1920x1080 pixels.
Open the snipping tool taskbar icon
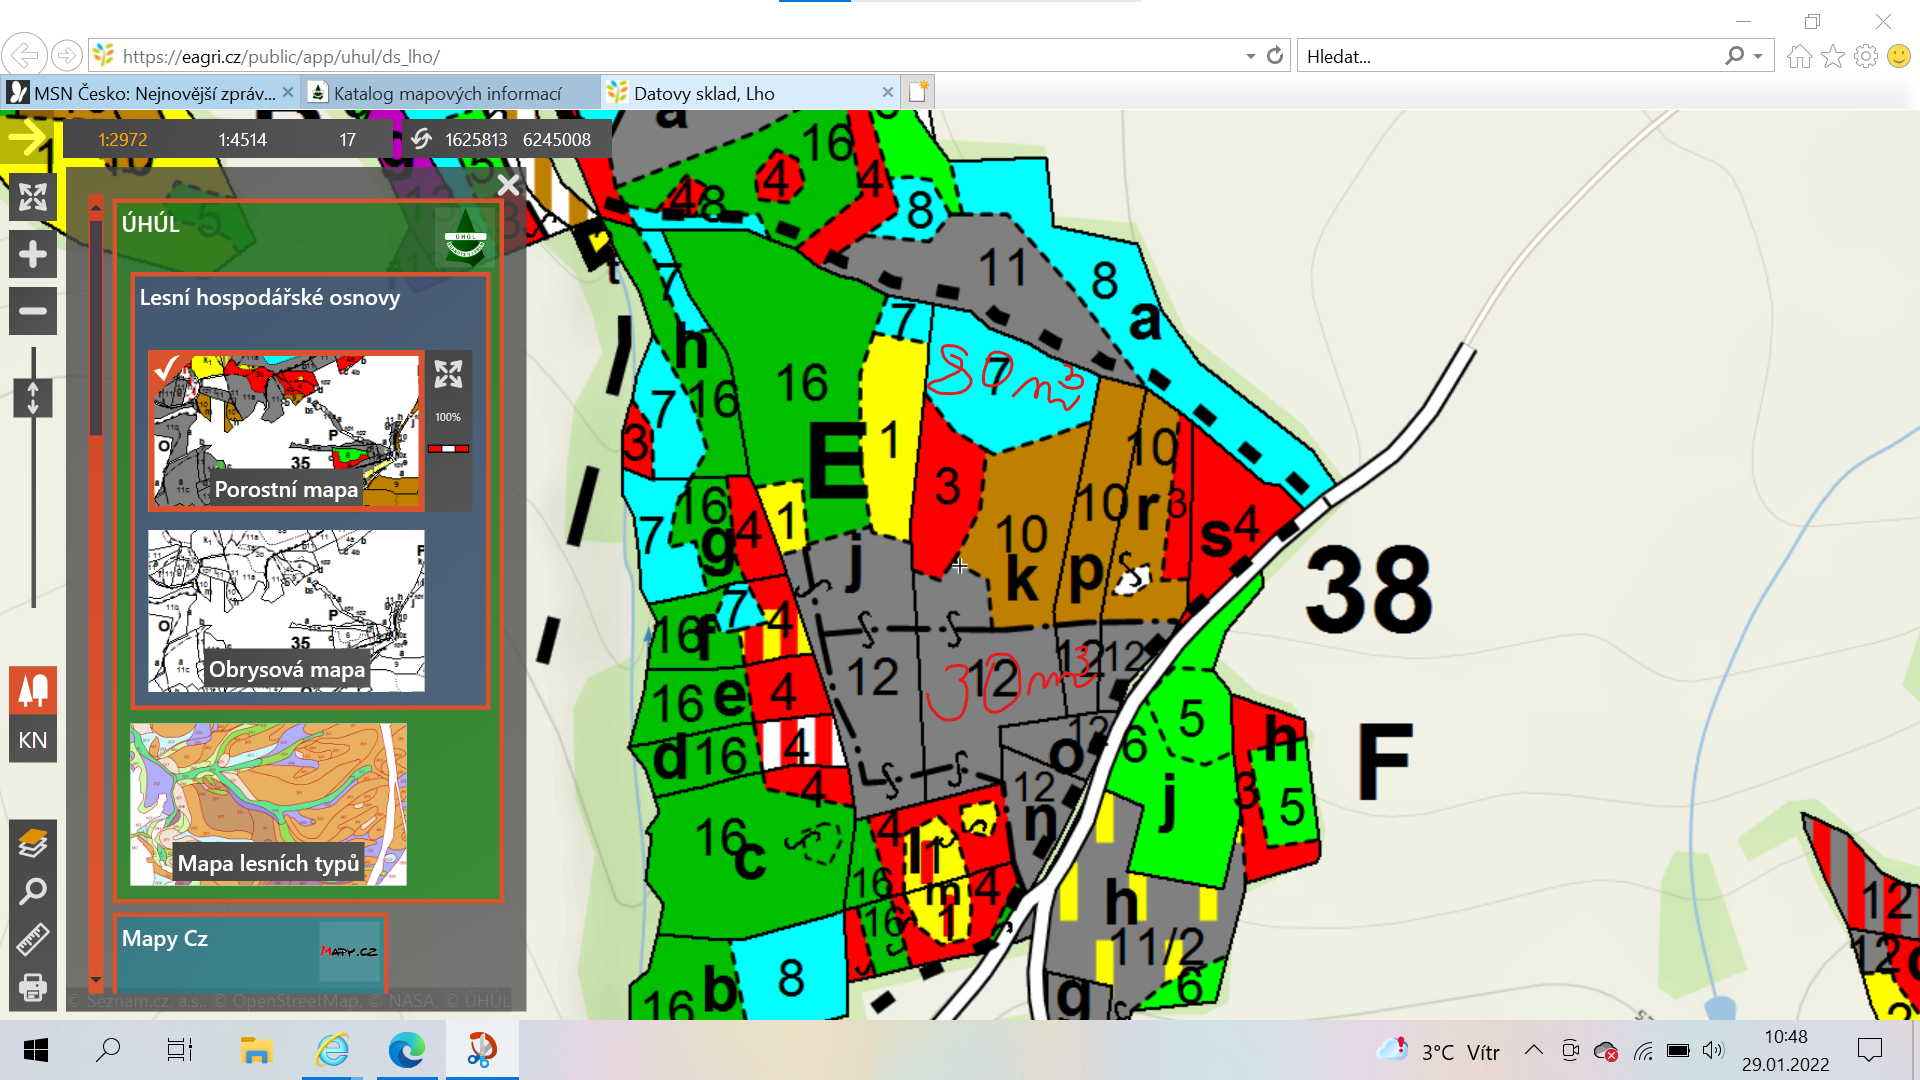click(x=481, y=1050)
